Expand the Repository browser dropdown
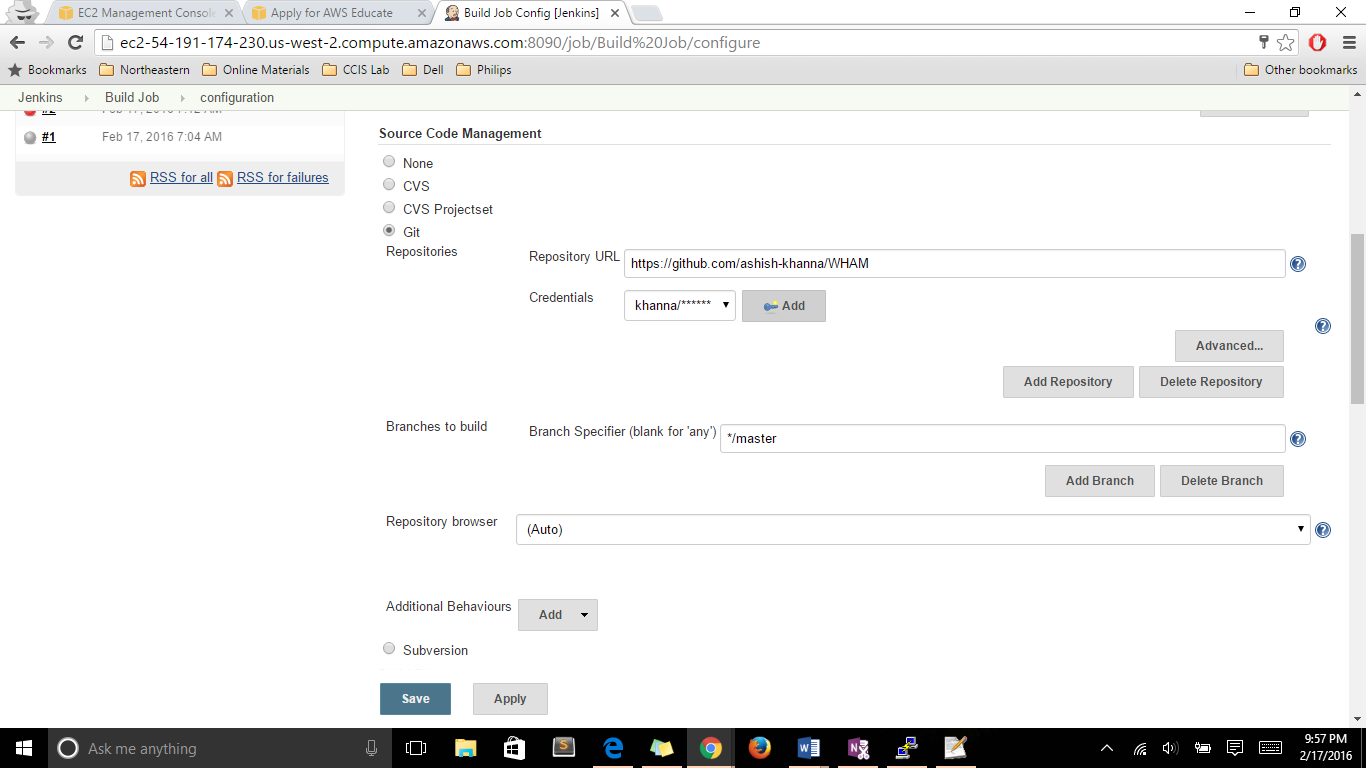Screen dimensions: 1366x768 [912, 530]
